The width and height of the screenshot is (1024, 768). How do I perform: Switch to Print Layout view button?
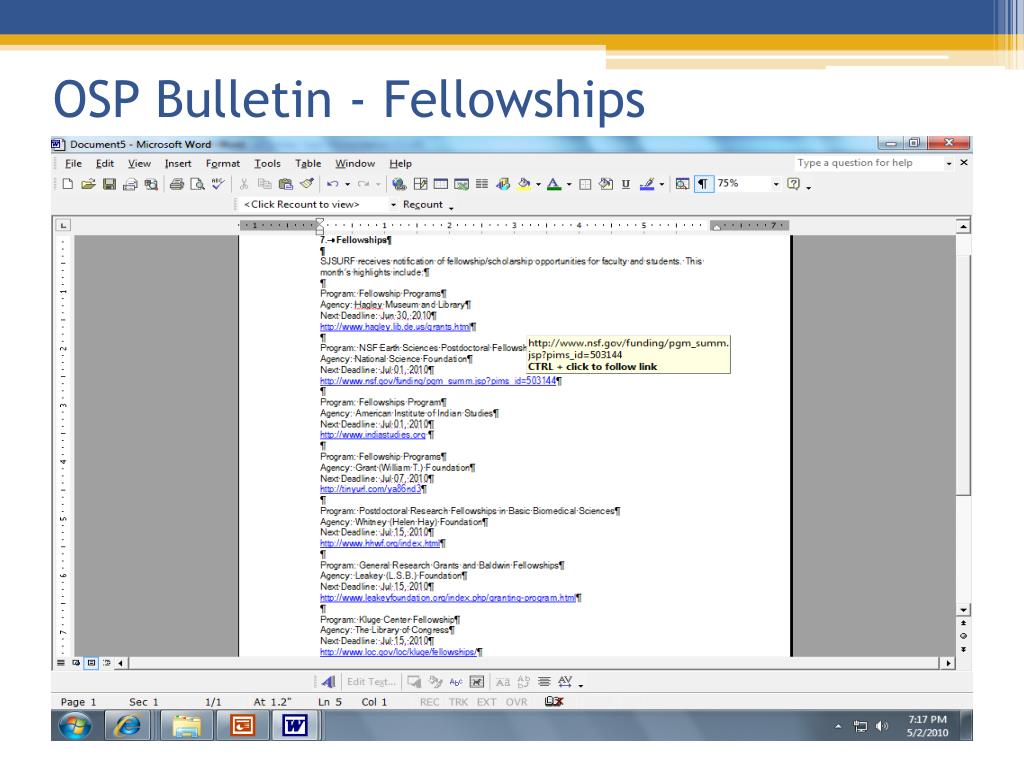91,663
